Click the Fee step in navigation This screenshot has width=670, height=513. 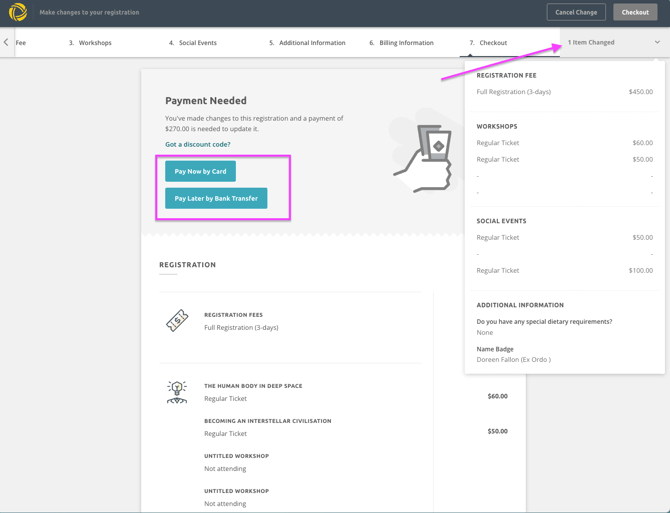click(21, 43)
